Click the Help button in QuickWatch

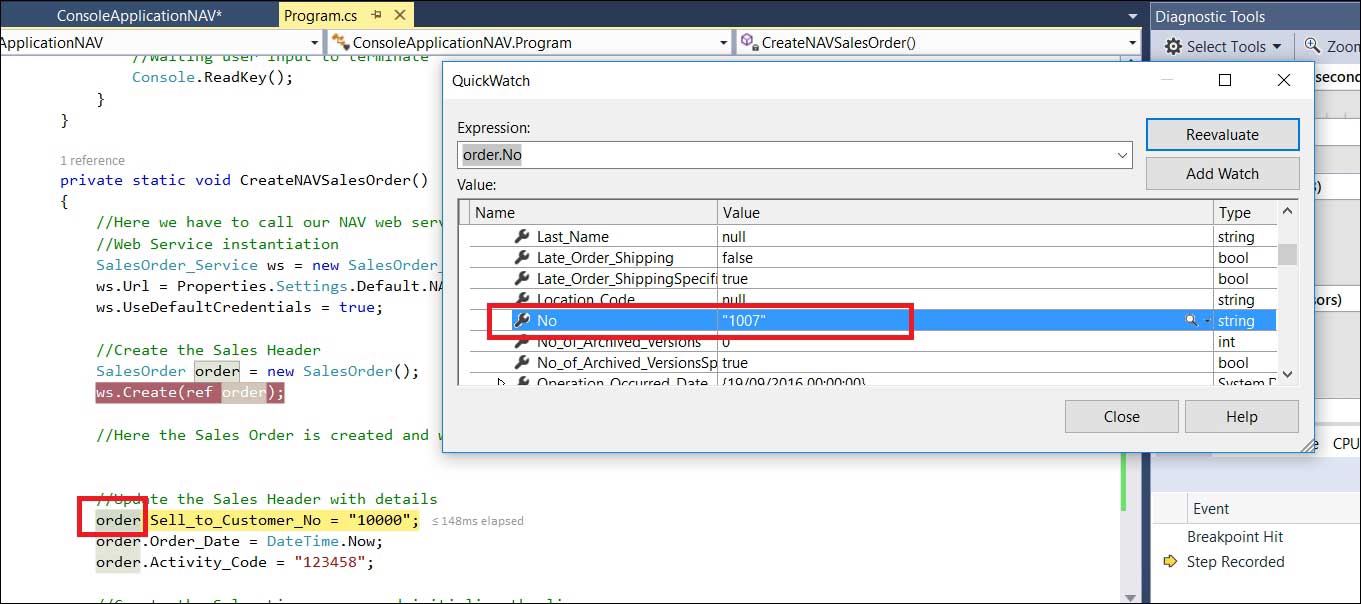pos(1241,417)
